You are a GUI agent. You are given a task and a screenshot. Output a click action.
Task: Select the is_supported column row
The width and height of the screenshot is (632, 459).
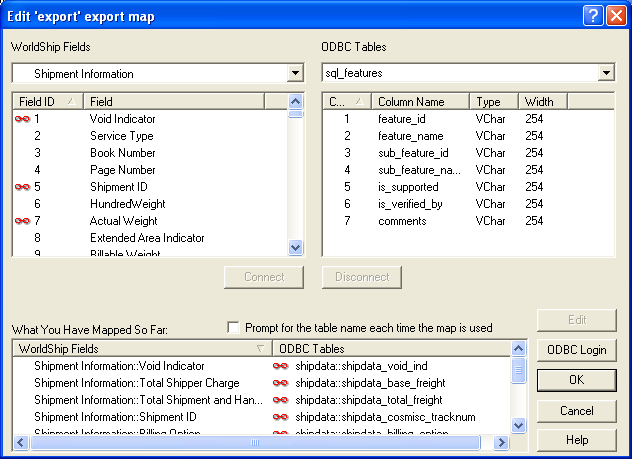(x=468, y=187)
